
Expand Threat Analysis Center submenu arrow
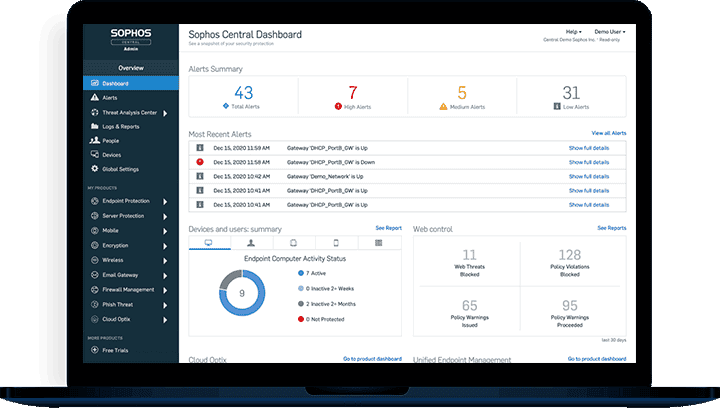pyautogui.click(x=165, y=113)
